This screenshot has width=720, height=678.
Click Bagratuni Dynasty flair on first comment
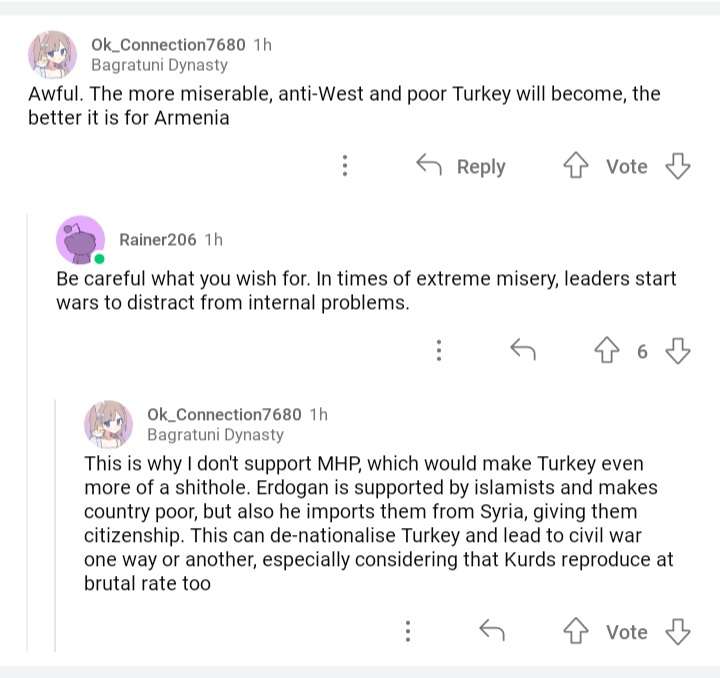click(x=159, y=65)
